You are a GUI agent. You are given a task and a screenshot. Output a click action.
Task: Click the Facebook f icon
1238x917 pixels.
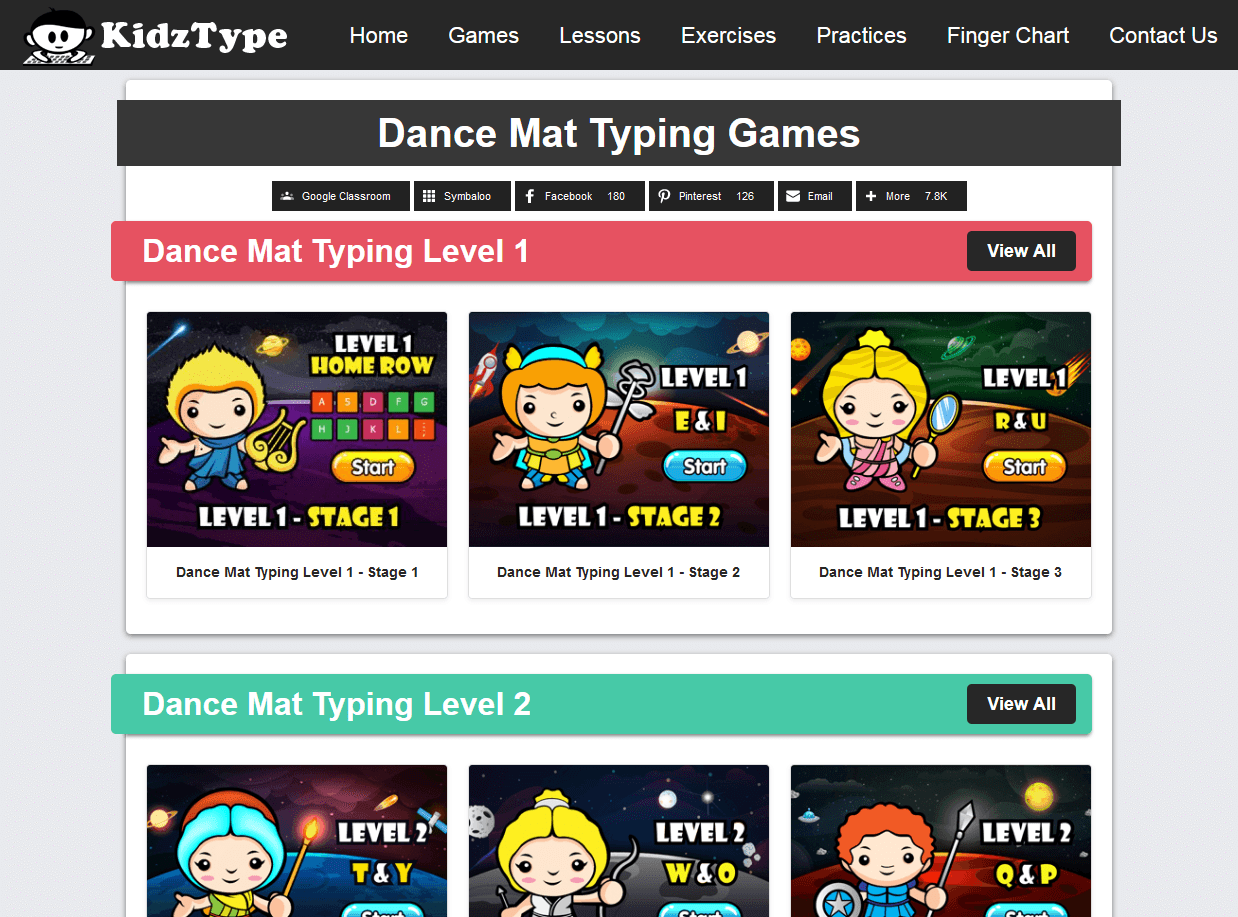pyautogui.click(x=530, y=196)
